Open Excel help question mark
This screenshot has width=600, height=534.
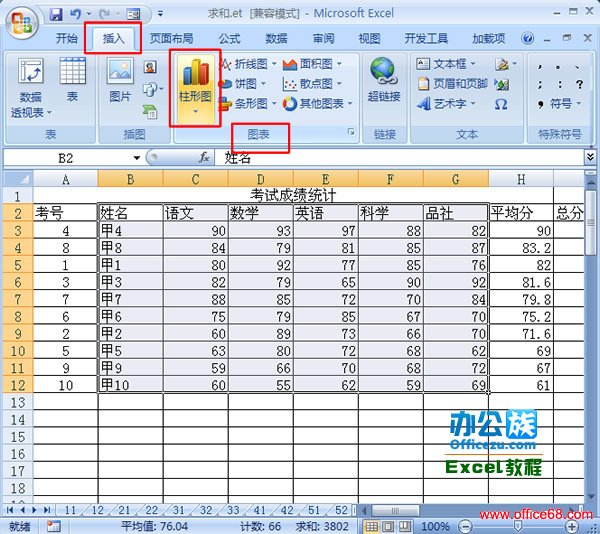[528, 38]
